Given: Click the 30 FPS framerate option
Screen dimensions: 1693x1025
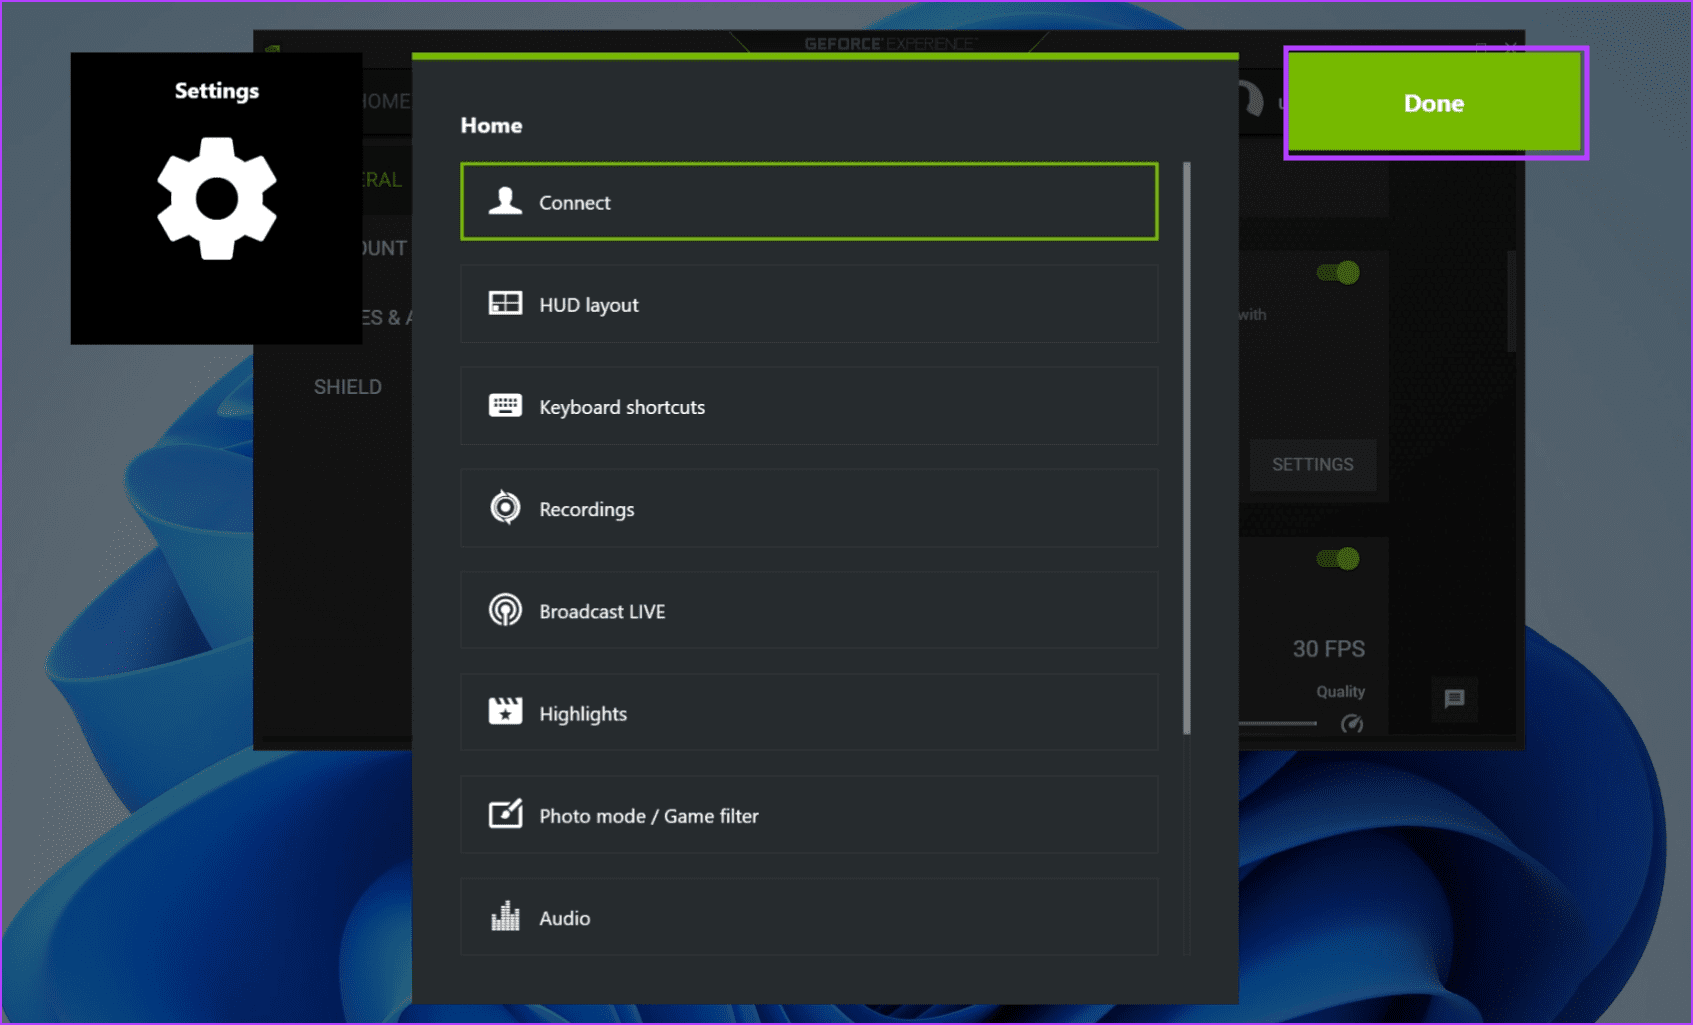Looking at the screenshot, I should coord(1329,648).
